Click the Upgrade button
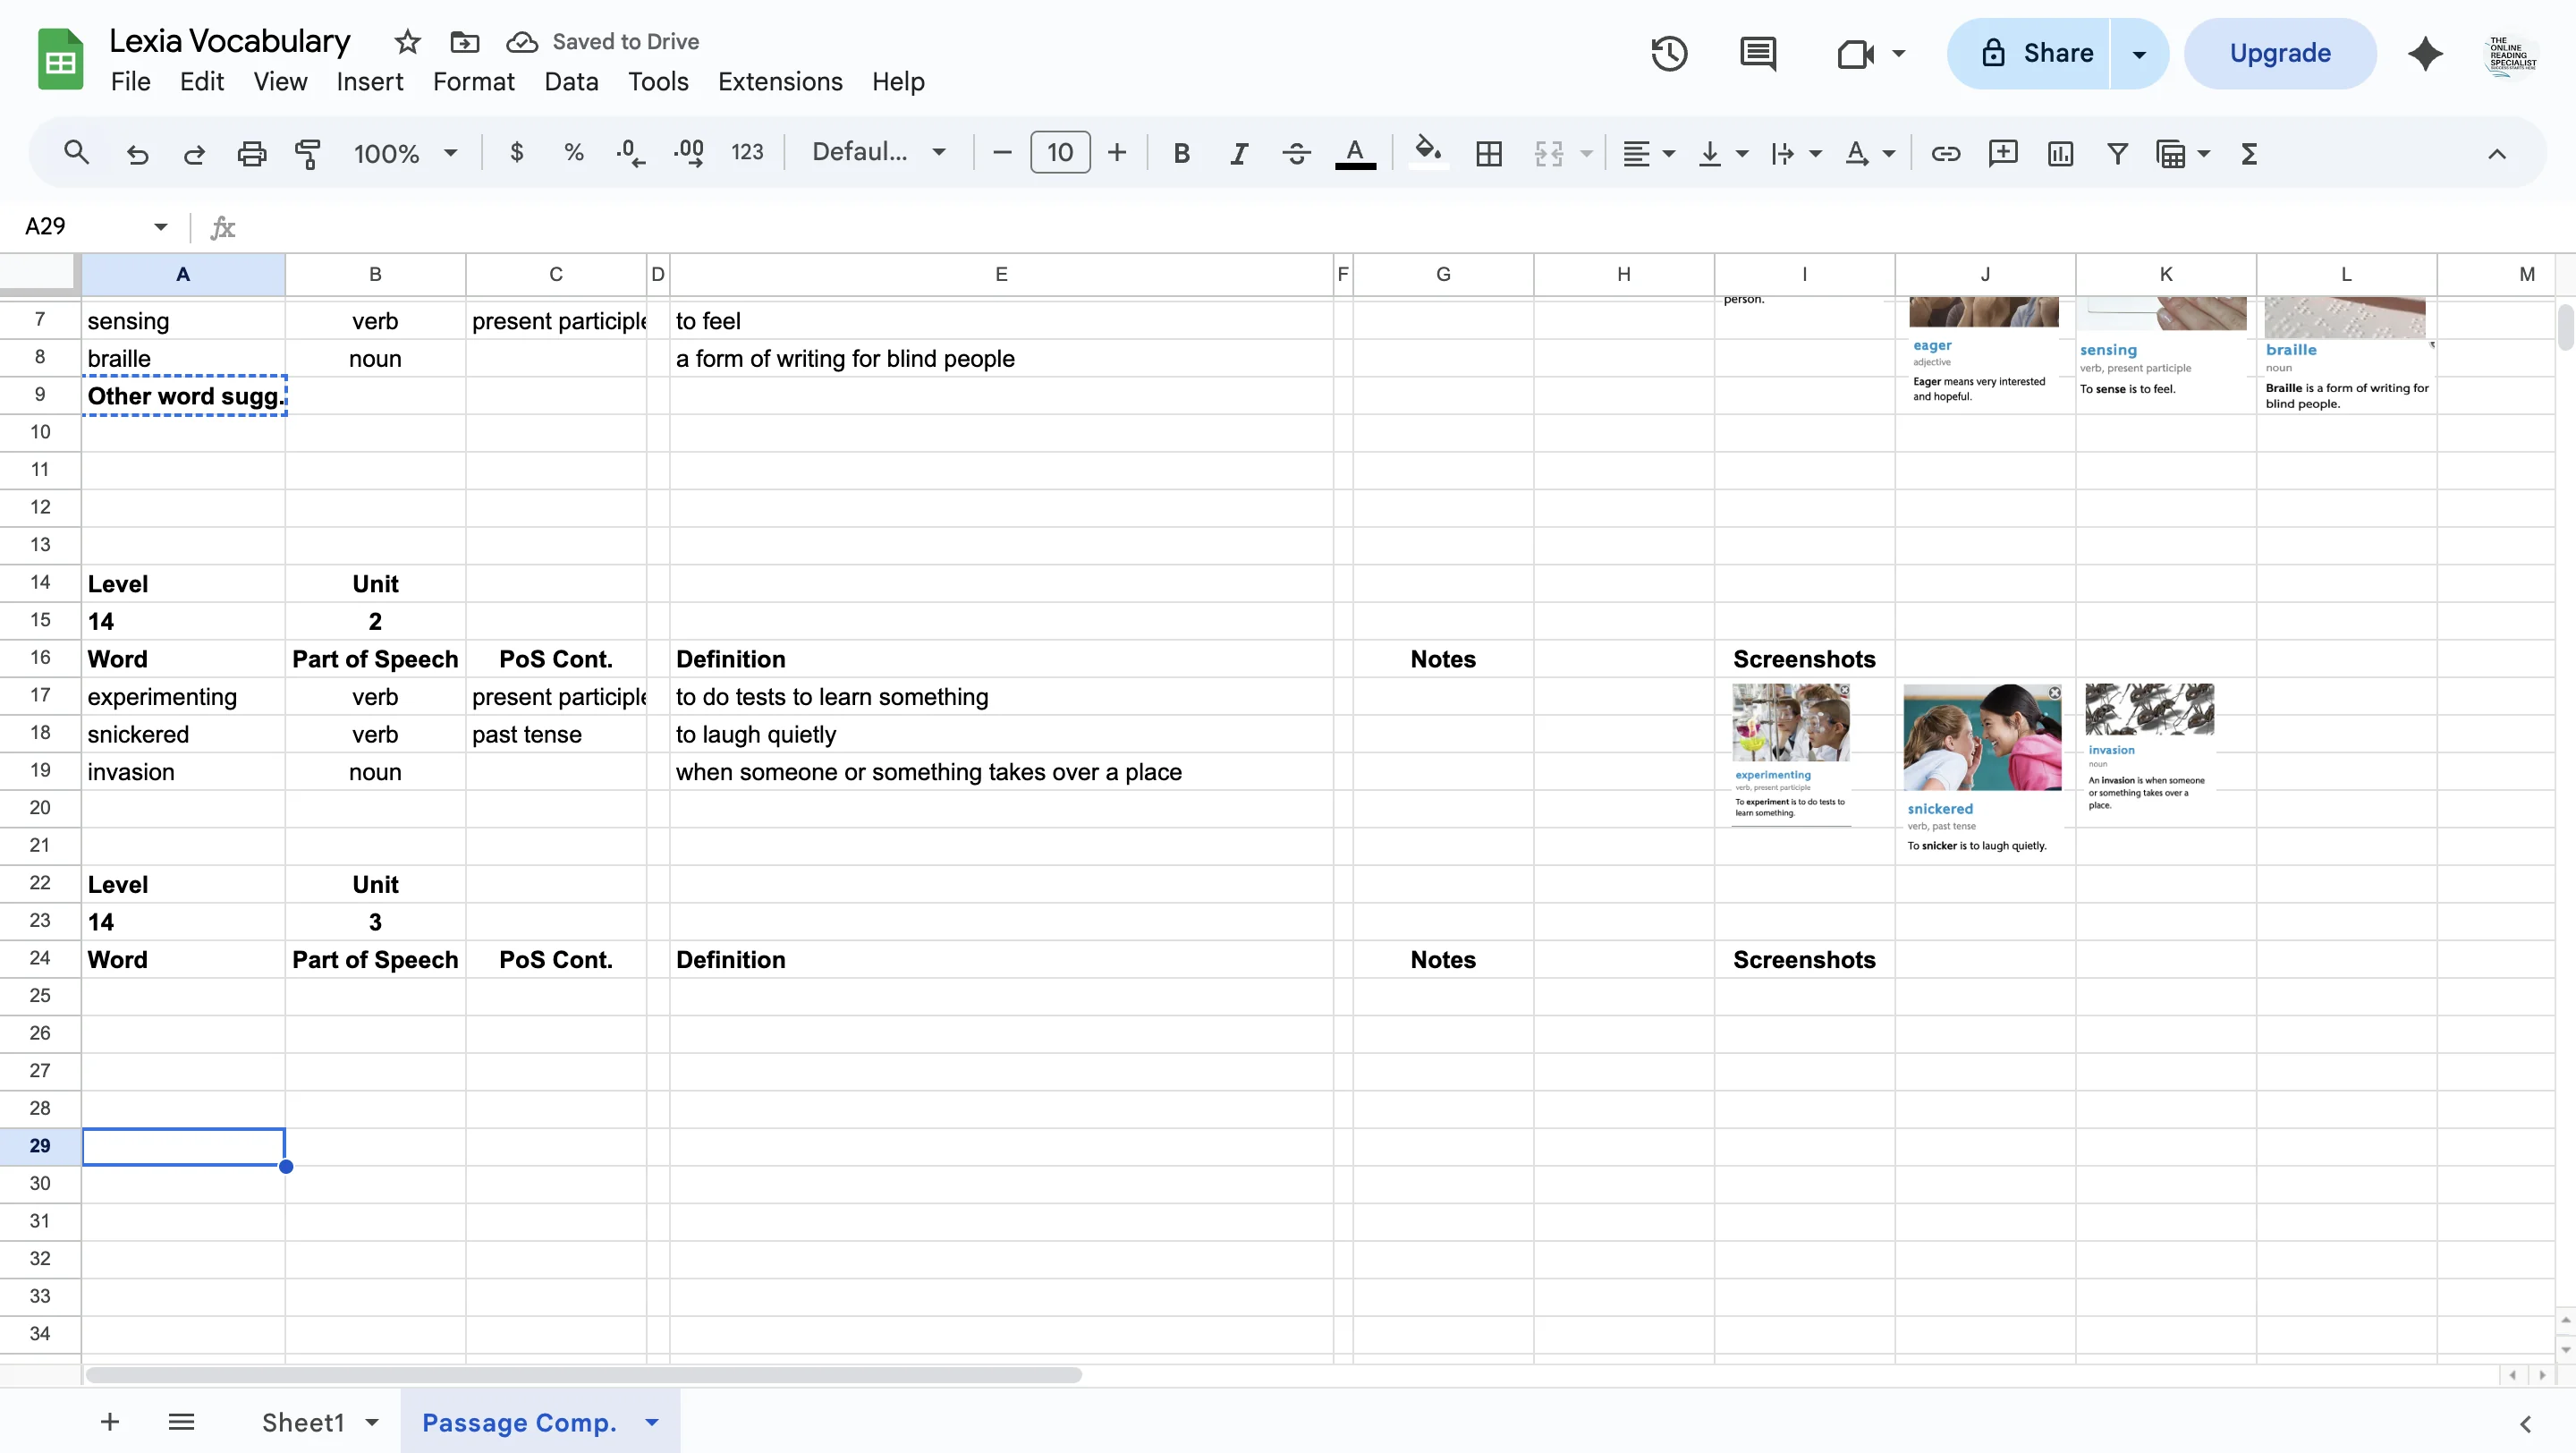The height and width of the screenshot is (1453, 2576). 2280,53
